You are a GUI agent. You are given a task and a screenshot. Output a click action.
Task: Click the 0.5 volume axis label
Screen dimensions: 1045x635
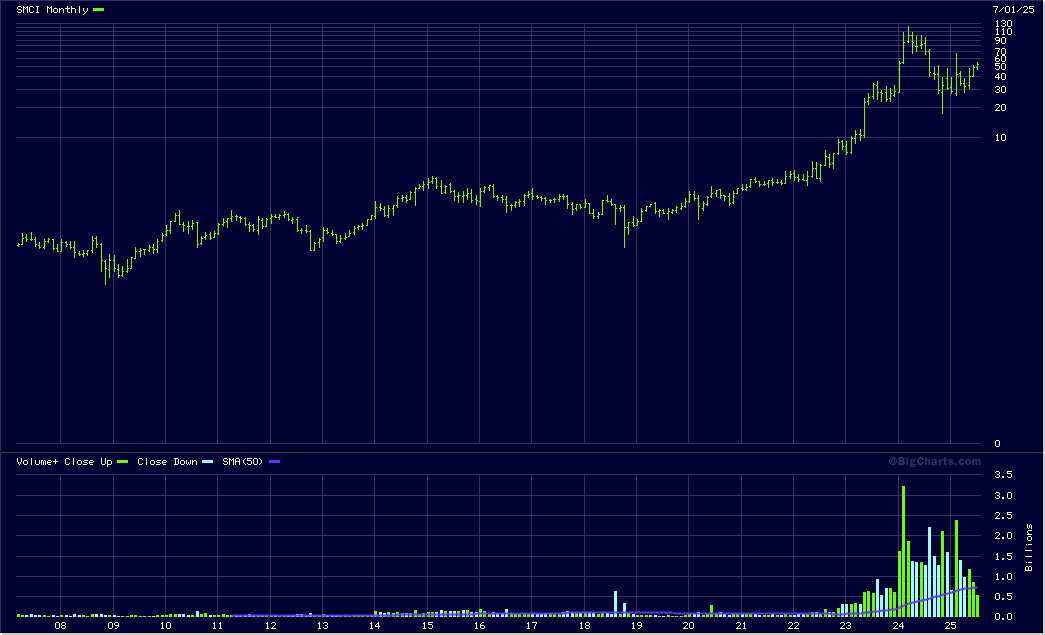click(x=1003, y=596)
